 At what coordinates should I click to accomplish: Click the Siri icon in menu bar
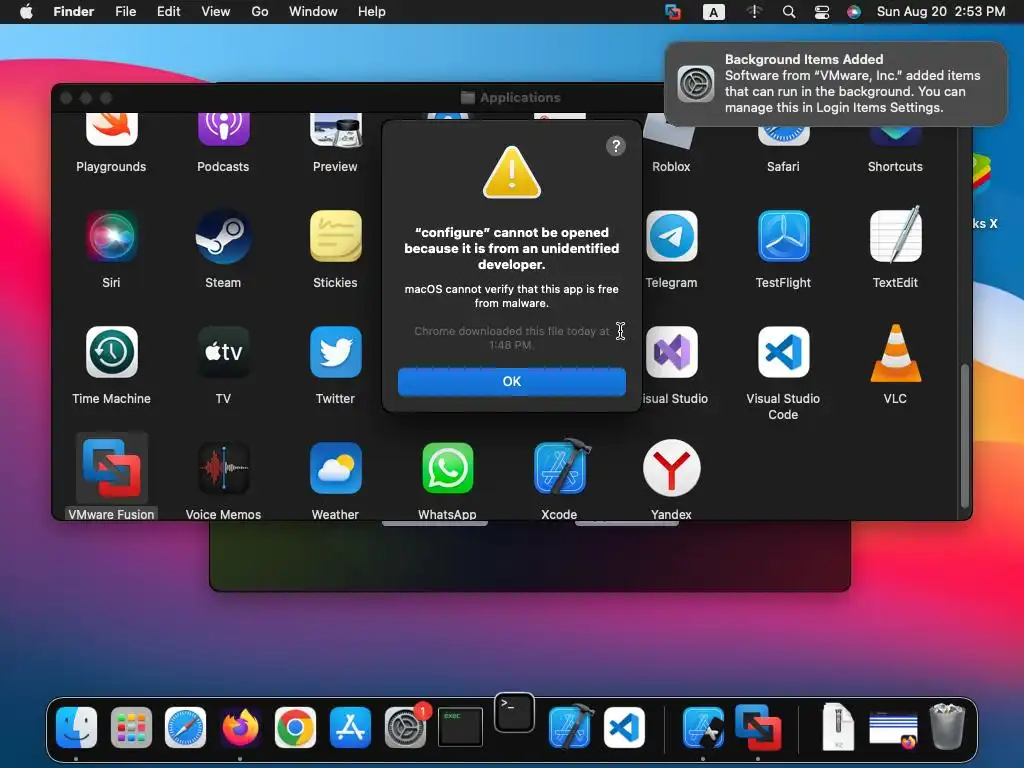tap(854, 12)
